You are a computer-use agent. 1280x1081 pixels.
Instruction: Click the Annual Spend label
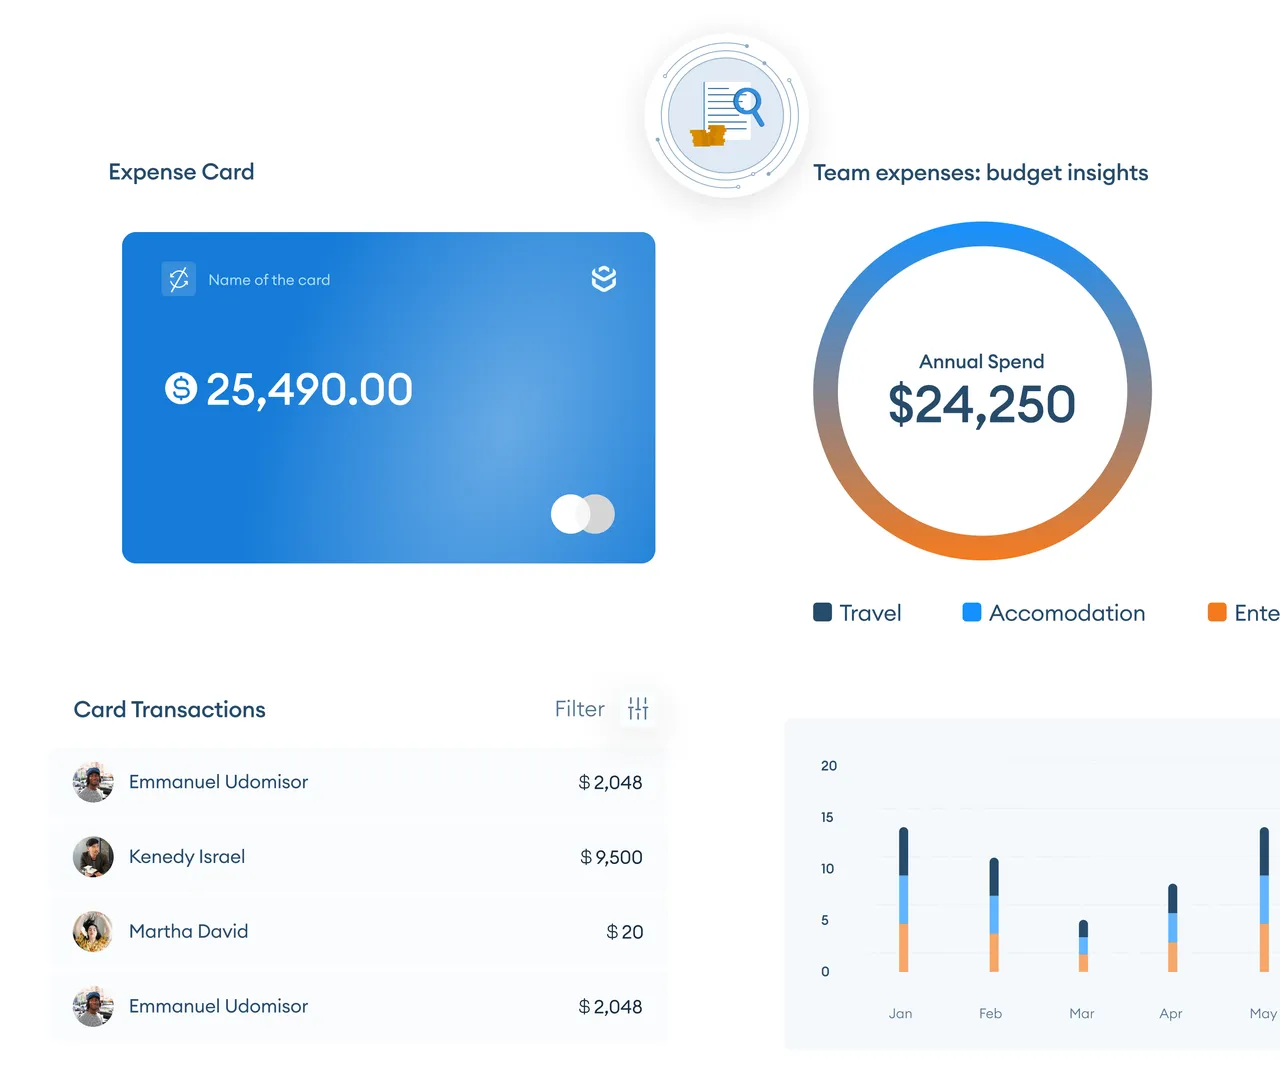pyautogui.click(x=982, y=362)
